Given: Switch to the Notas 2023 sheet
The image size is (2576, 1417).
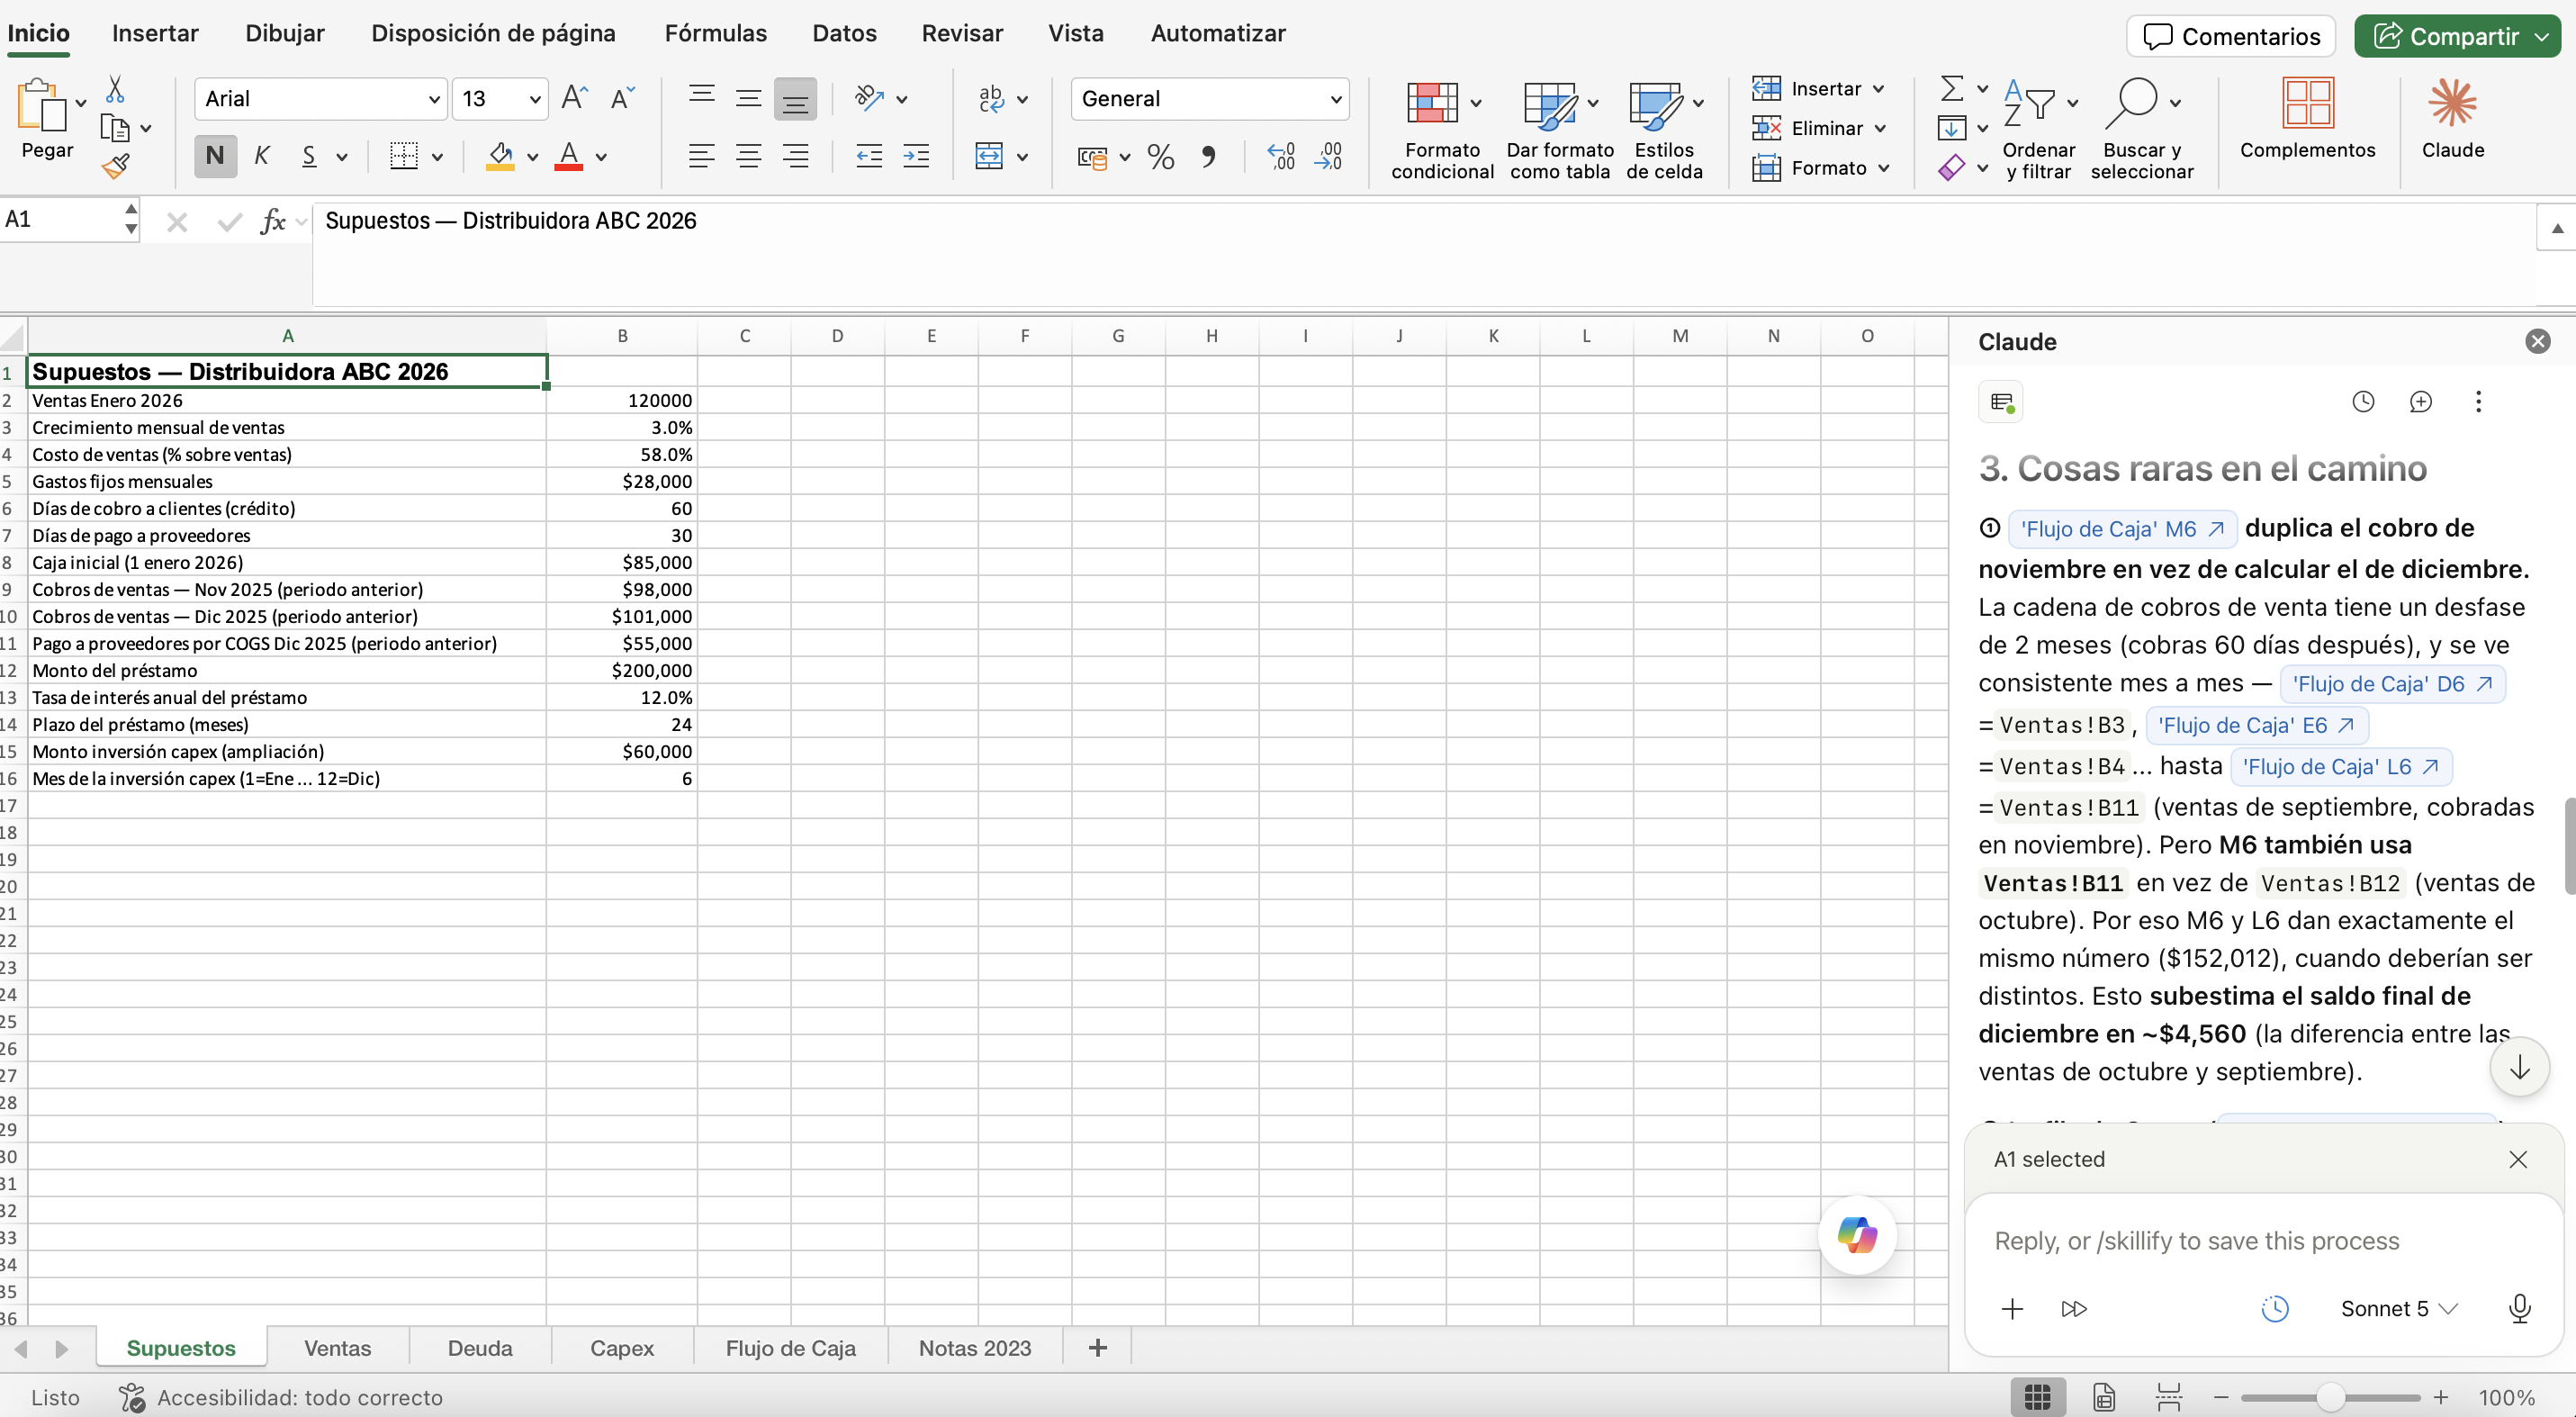Looking at the screenshot, I should [x=974, y=1348].
